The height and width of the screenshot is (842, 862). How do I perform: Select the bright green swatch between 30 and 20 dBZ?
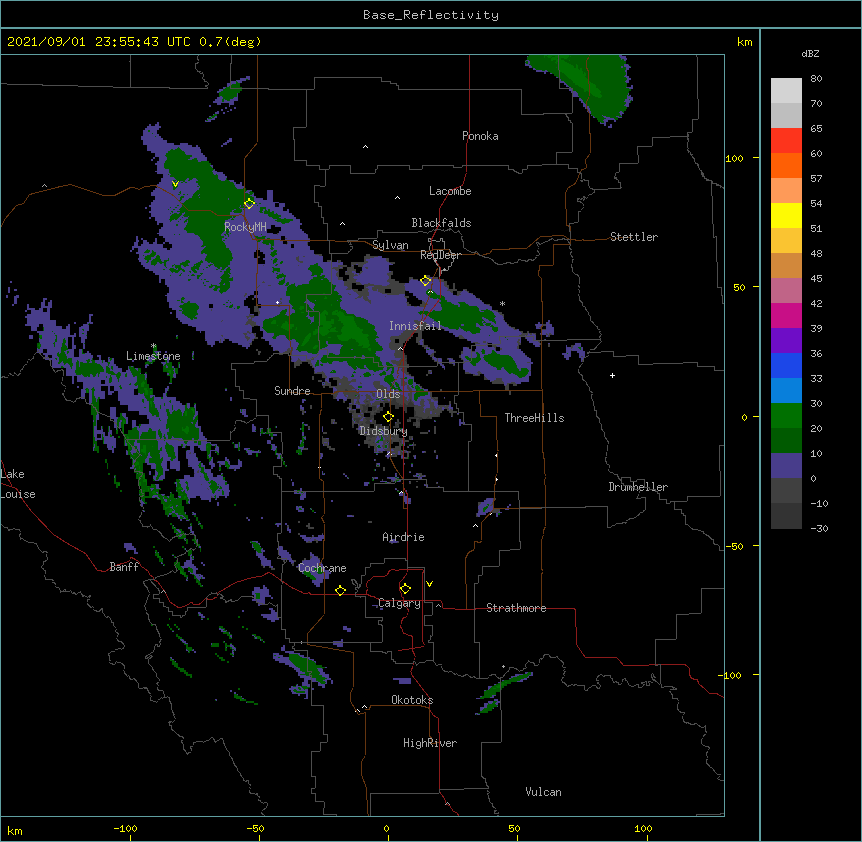click(786, 416)
